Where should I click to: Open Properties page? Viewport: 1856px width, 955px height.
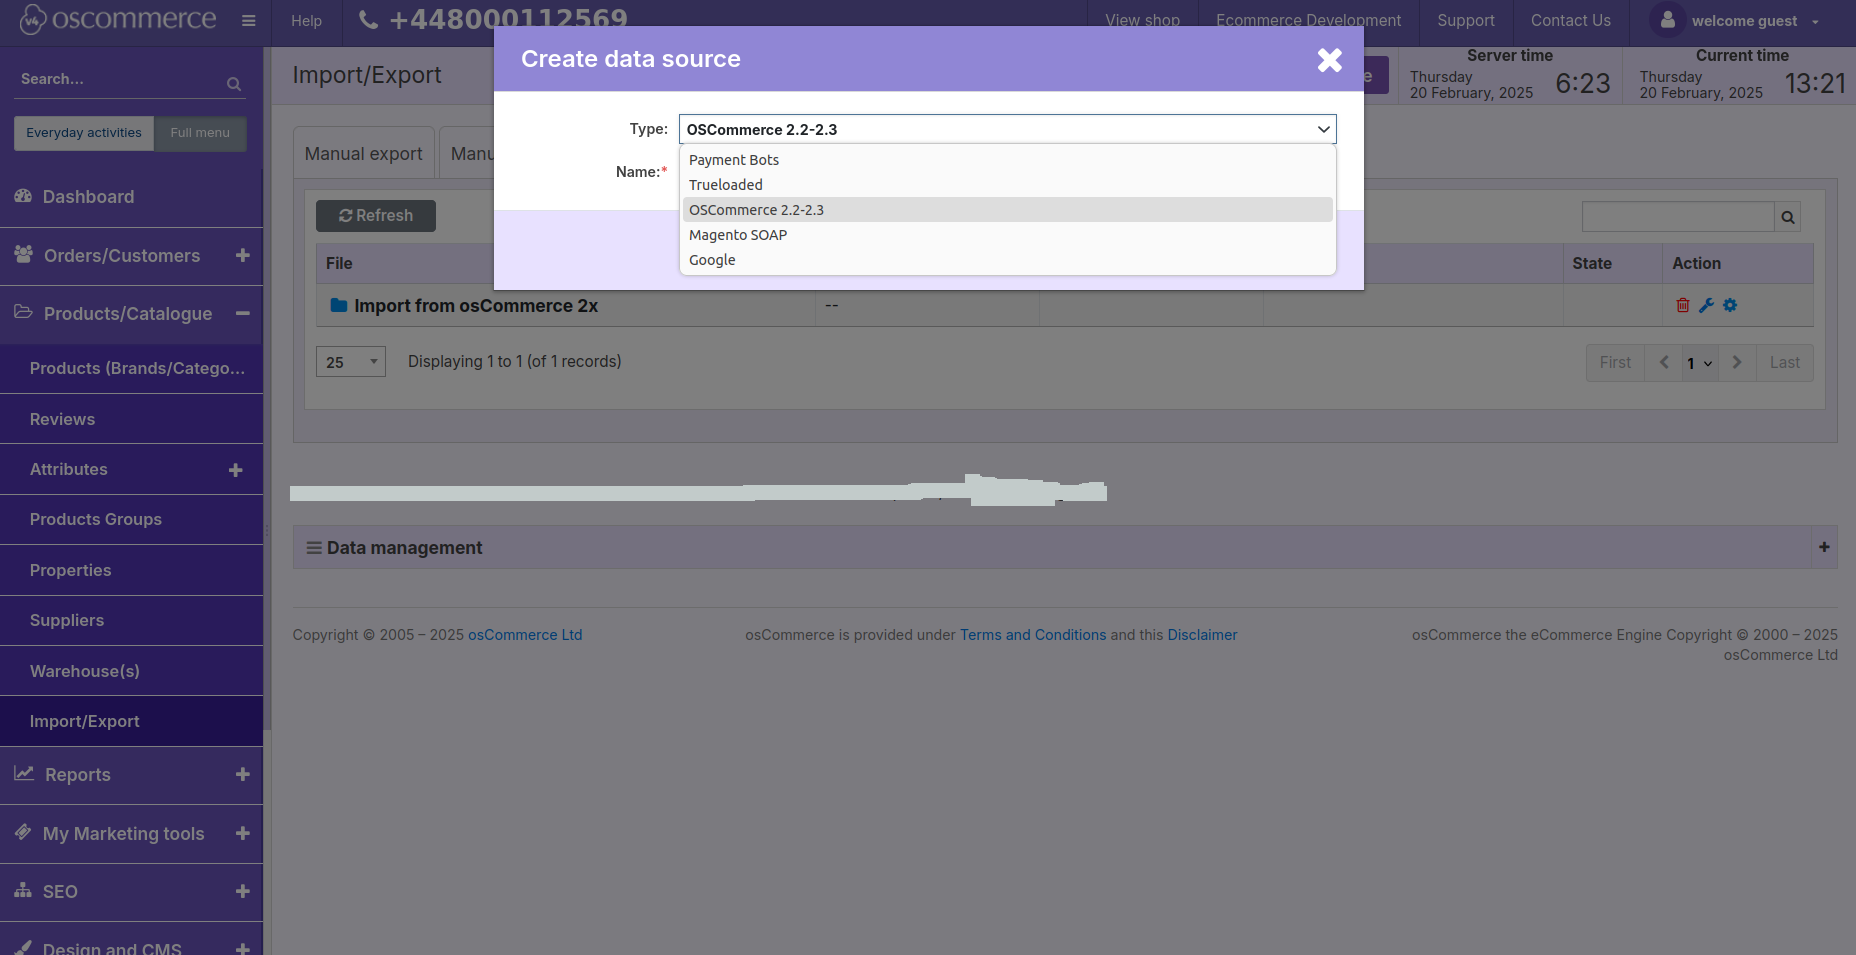(x=70, y=570)
